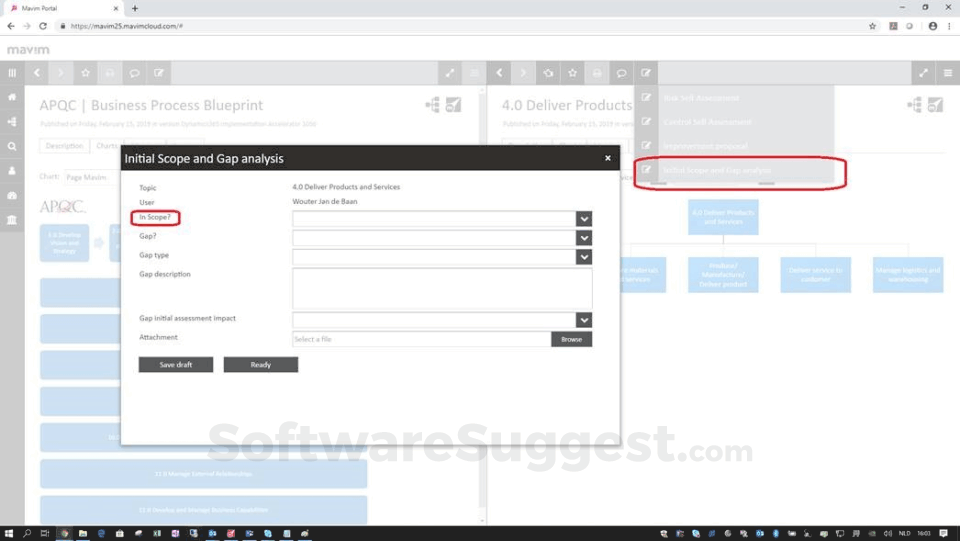This screenshot has width=960, height=541.
Task: Open the In Scope? dropdown
Action: tap(584, 219)
